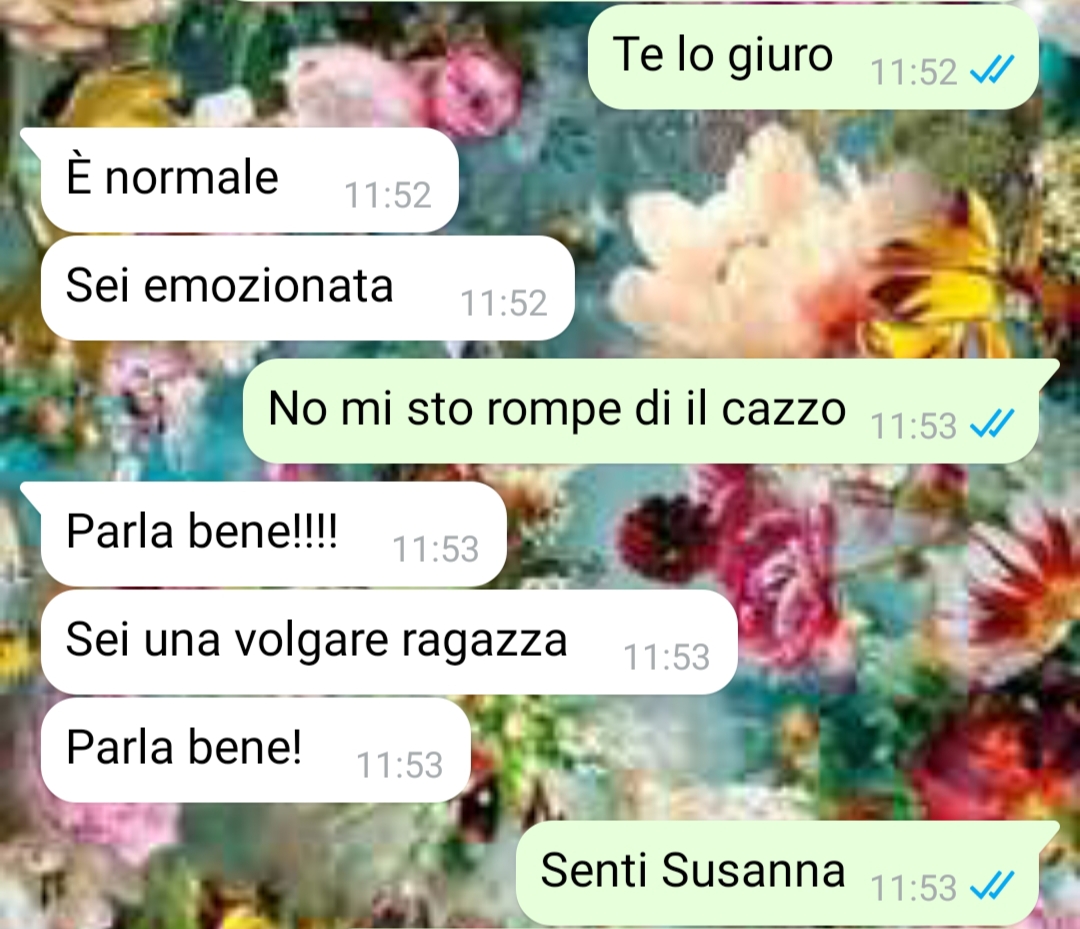Click the 11:53 timestamp beside 'Parla bene!!!!'
This screenshot has height=929, width=1080.
click(x=435, y=550)
